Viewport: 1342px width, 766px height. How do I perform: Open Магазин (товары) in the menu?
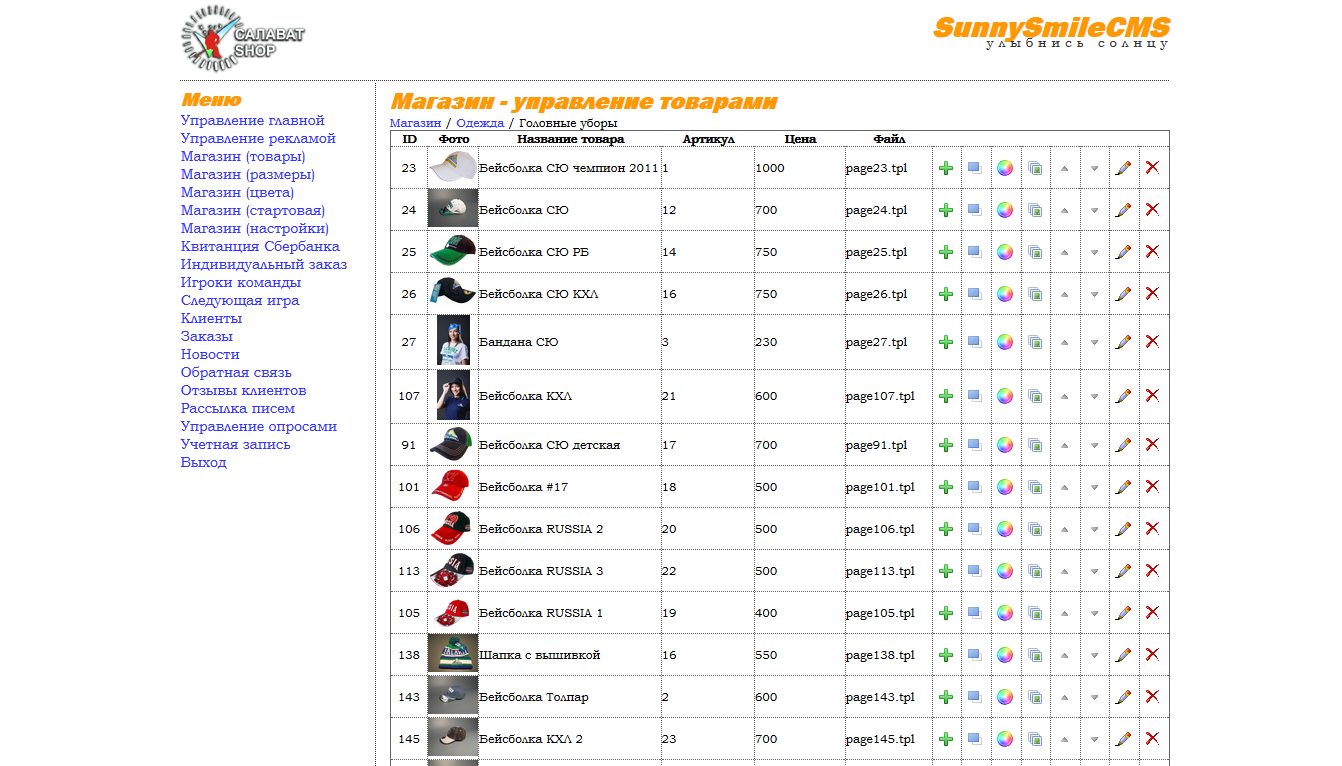[x=243, y=156]
